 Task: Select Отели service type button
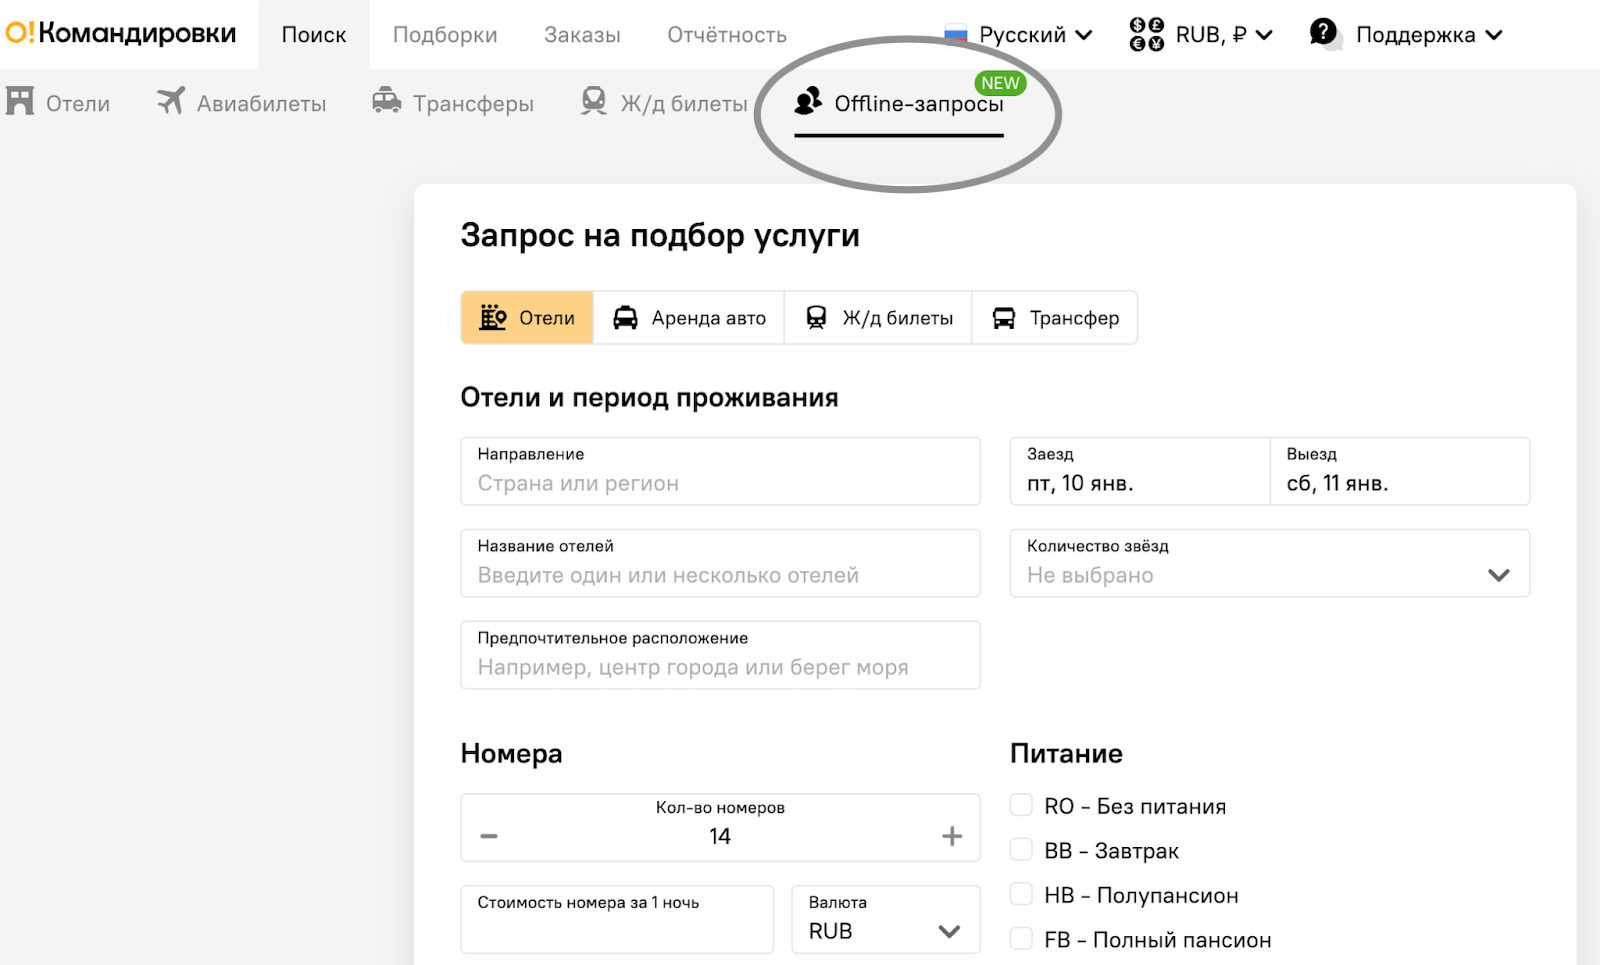[x=527, y=318]
